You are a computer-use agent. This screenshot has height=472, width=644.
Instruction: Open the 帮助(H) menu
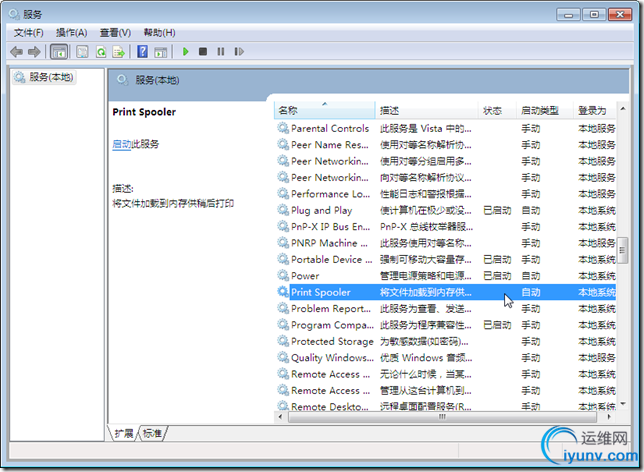click(159, 32)
